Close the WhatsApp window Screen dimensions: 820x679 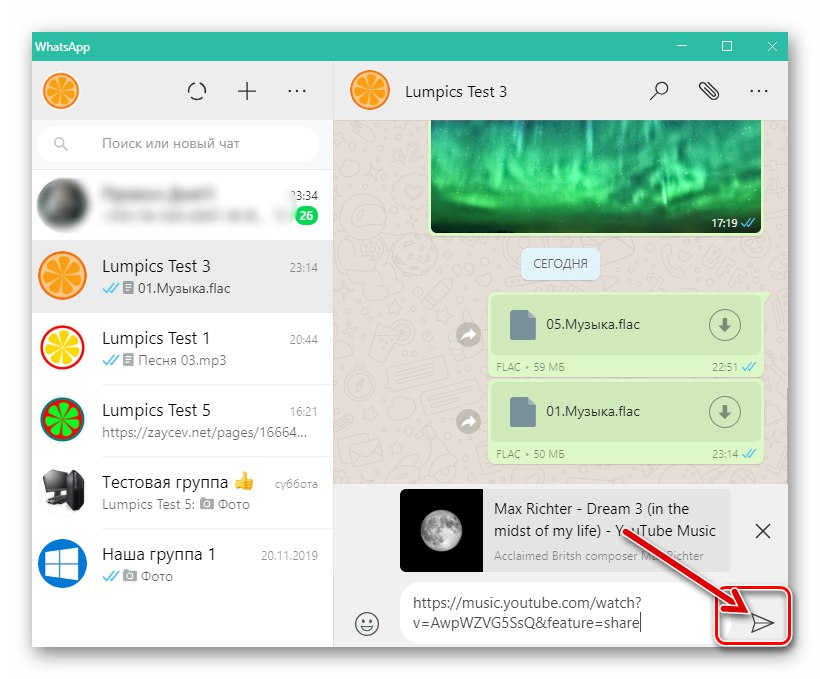(772, 46)
